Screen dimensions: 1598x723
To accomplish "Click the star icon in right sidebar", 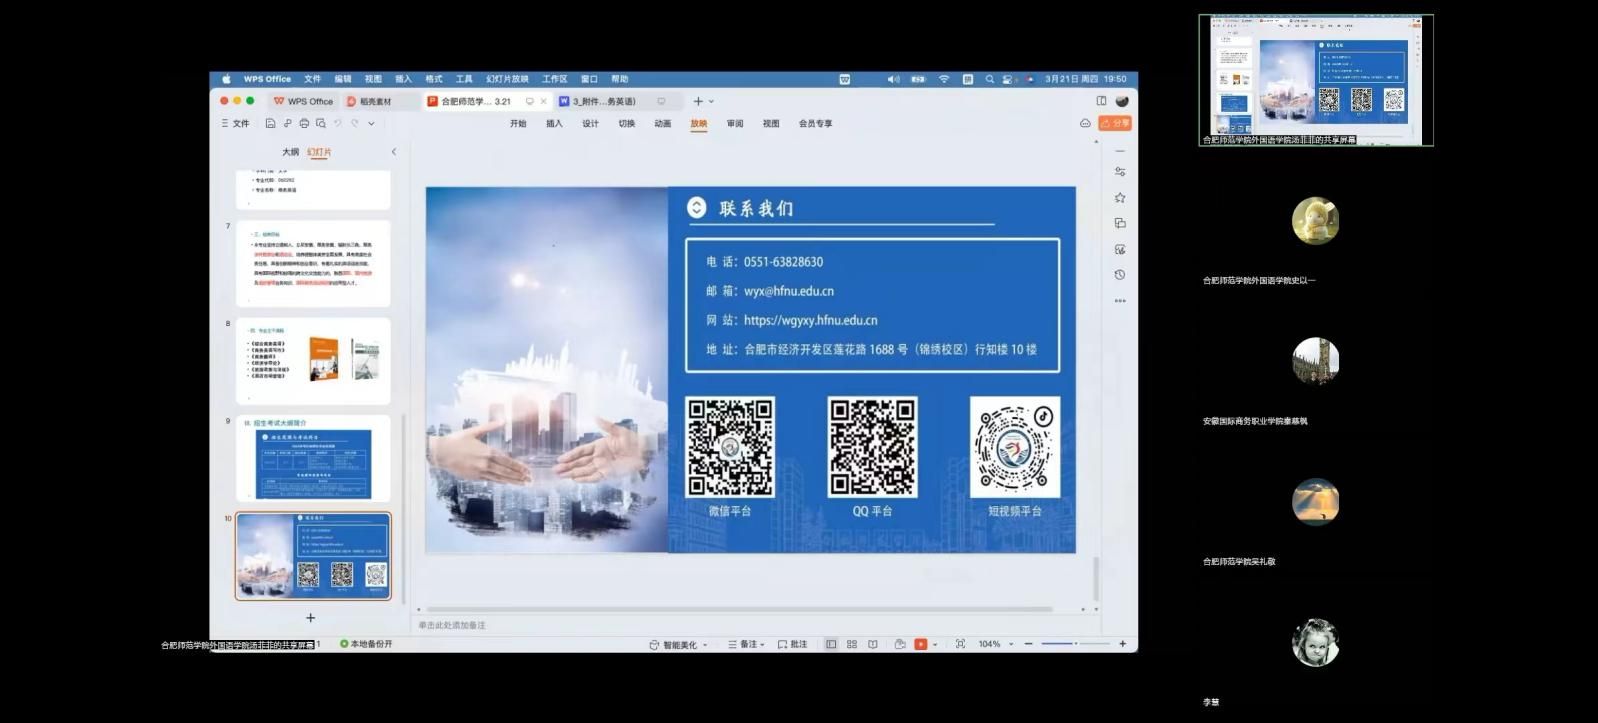I will [1120, 198].
